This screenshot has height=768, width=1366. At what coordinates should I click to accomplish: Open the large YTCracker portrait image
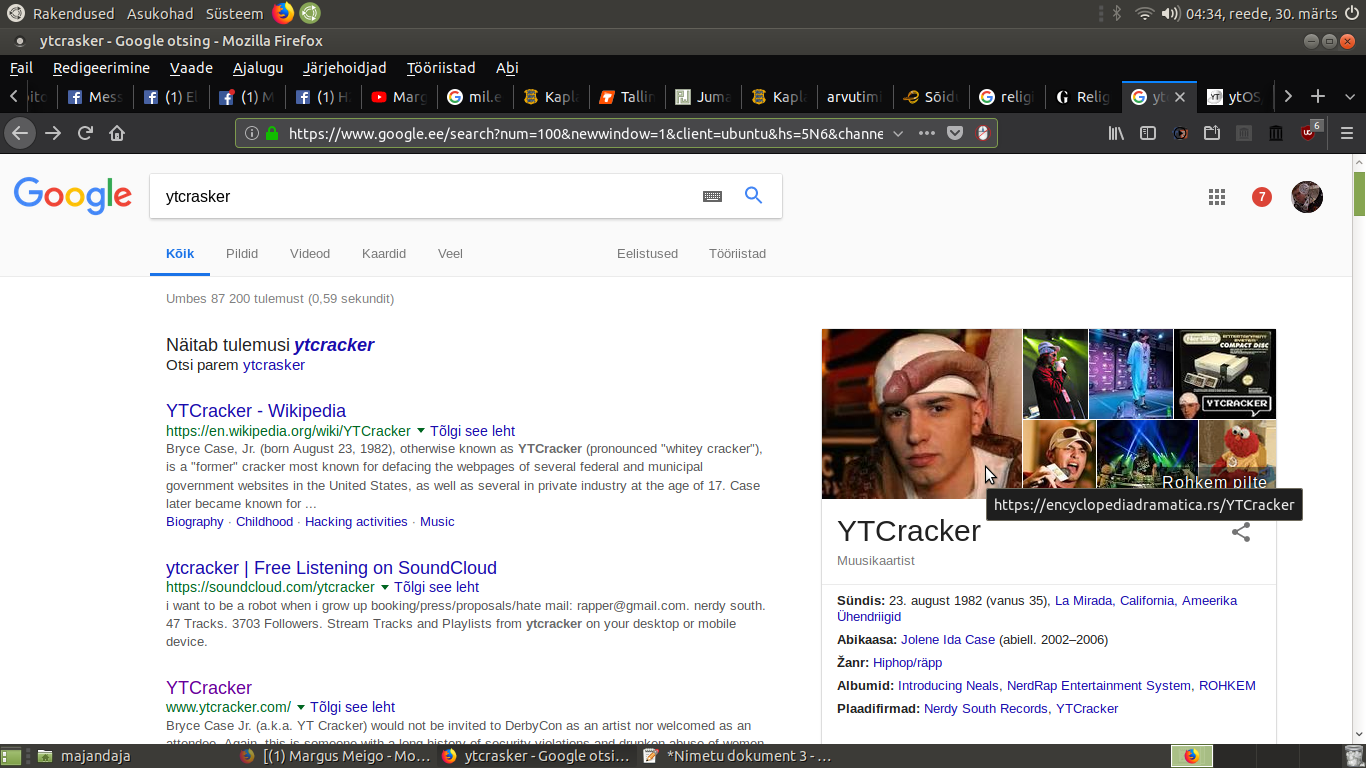(x=921, y=414)
